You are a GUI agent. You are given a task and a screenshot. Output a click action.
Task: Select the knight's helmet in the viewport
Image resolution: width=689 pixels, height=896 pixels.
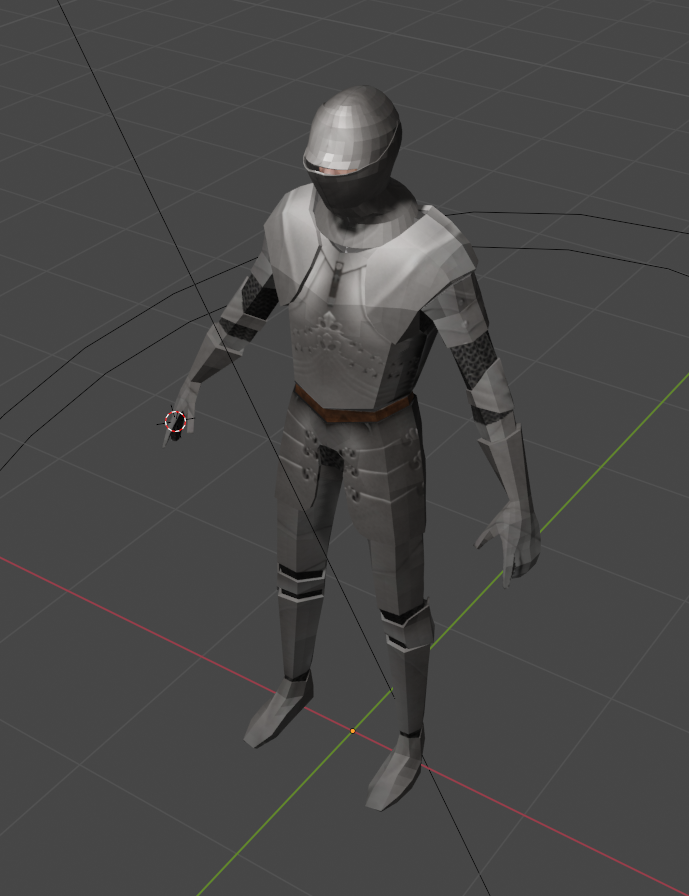352,150
